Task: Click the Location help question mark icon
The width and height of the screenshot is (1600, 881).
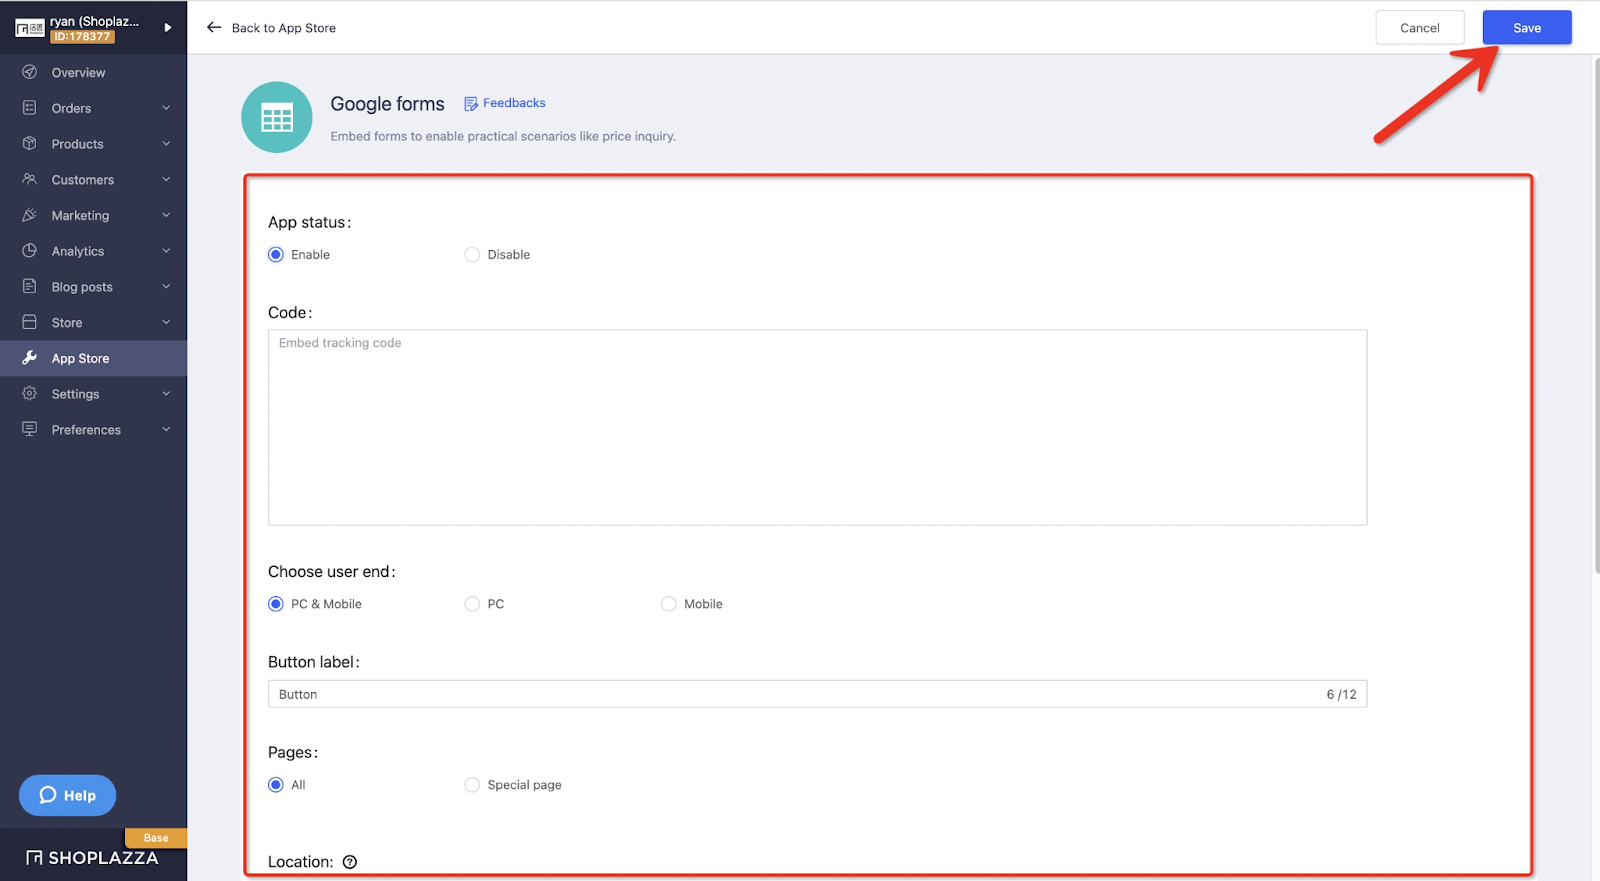Action: tap(350, 862)
